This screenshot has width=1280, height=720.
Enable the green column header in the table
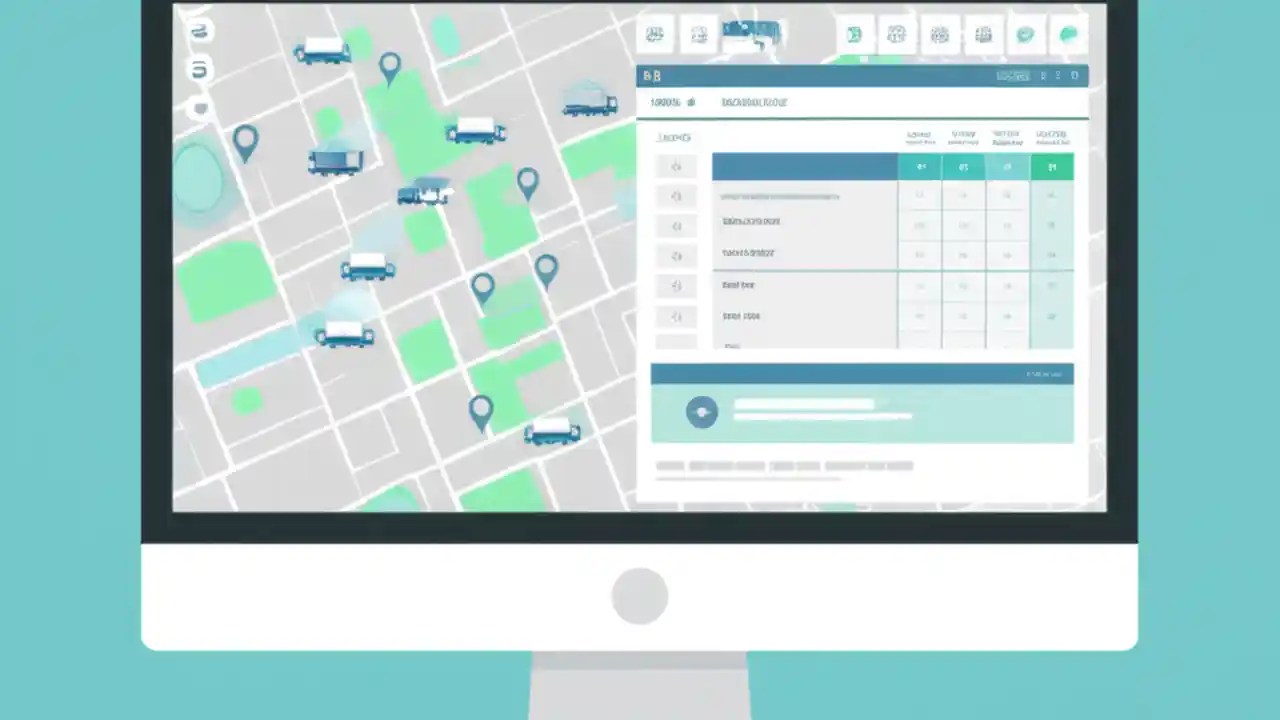1052,167
